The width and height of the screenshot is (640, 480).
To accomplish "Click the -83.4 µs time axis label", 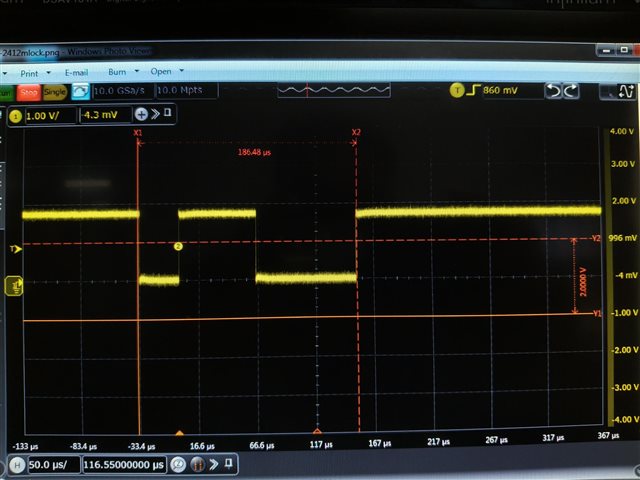I will [x=83, y=447].
